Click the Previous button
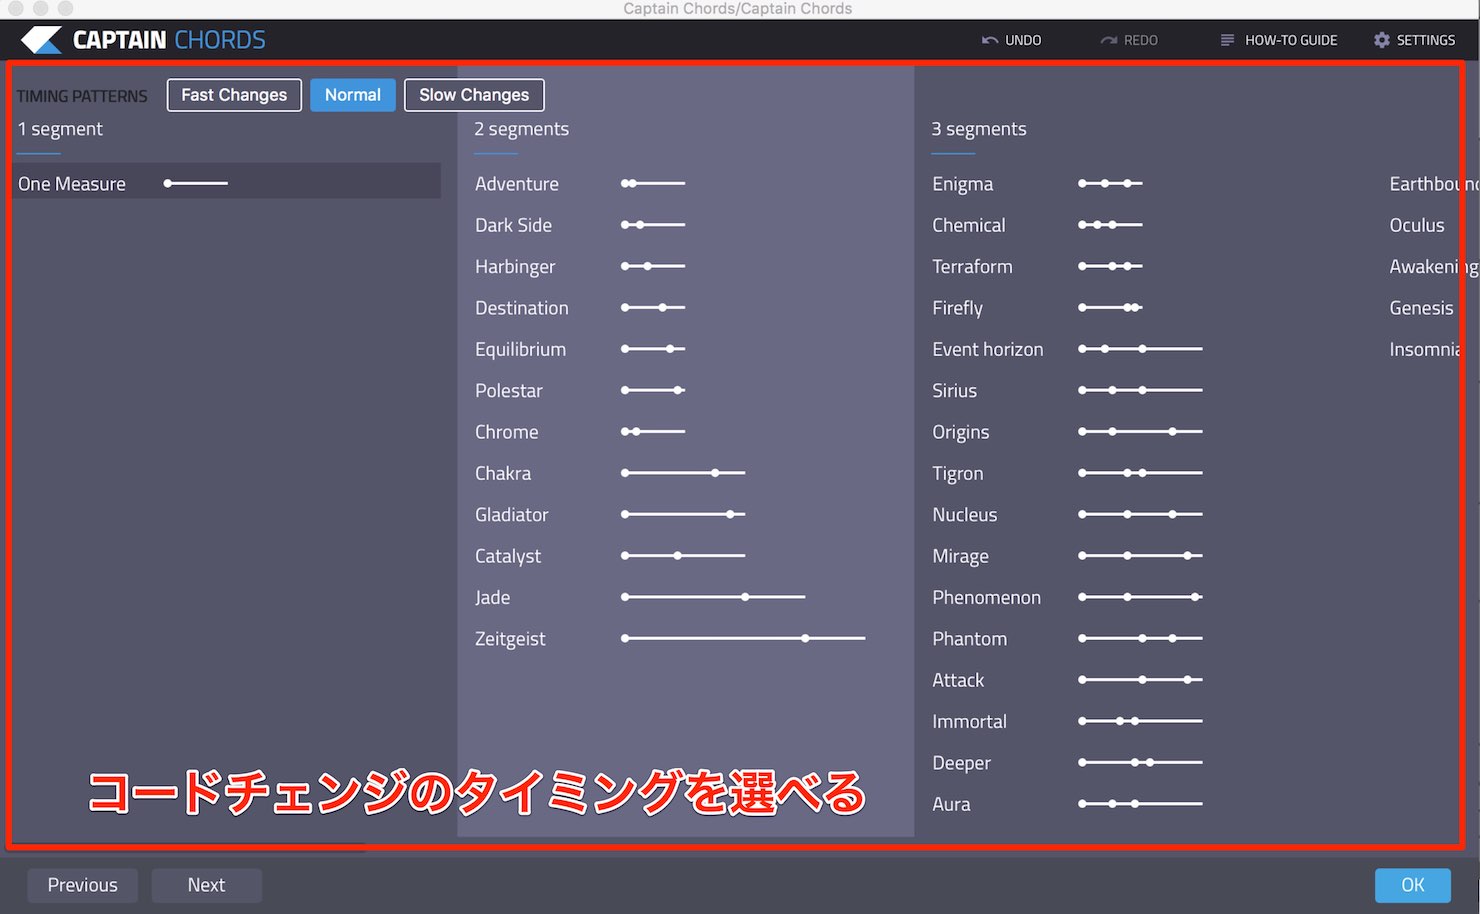The height and width of the screenshot is (914, 1480). click(x=83, y=885)
